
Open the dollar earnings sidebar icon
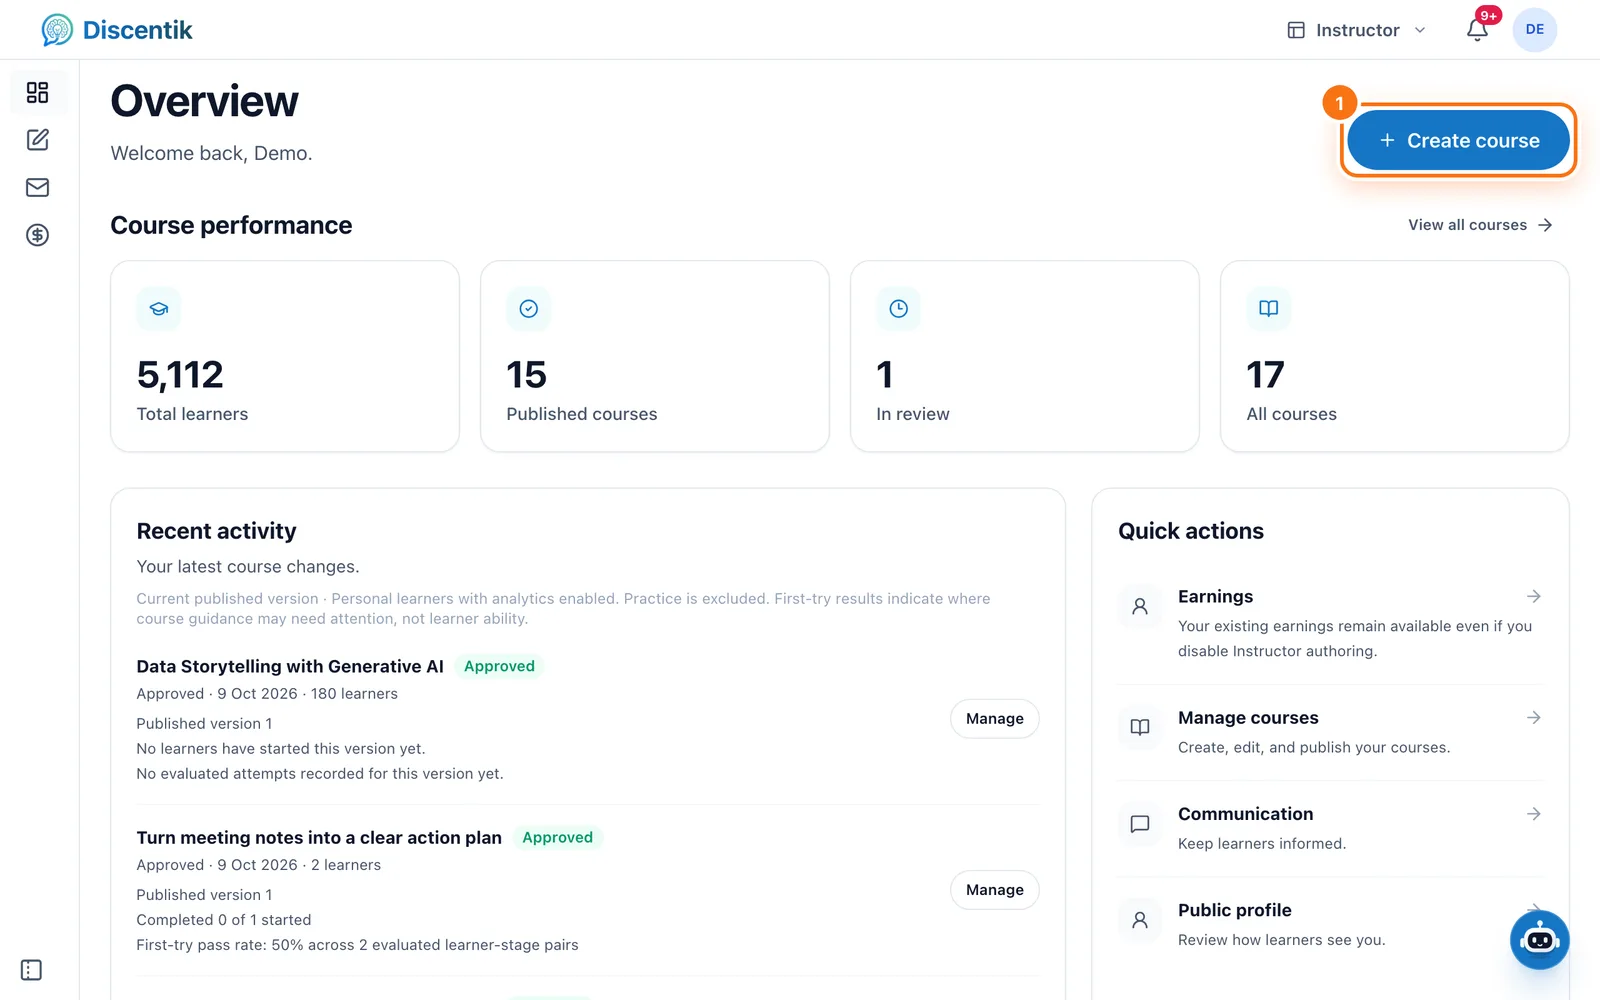pyautogui.click(x=38, y=235)
